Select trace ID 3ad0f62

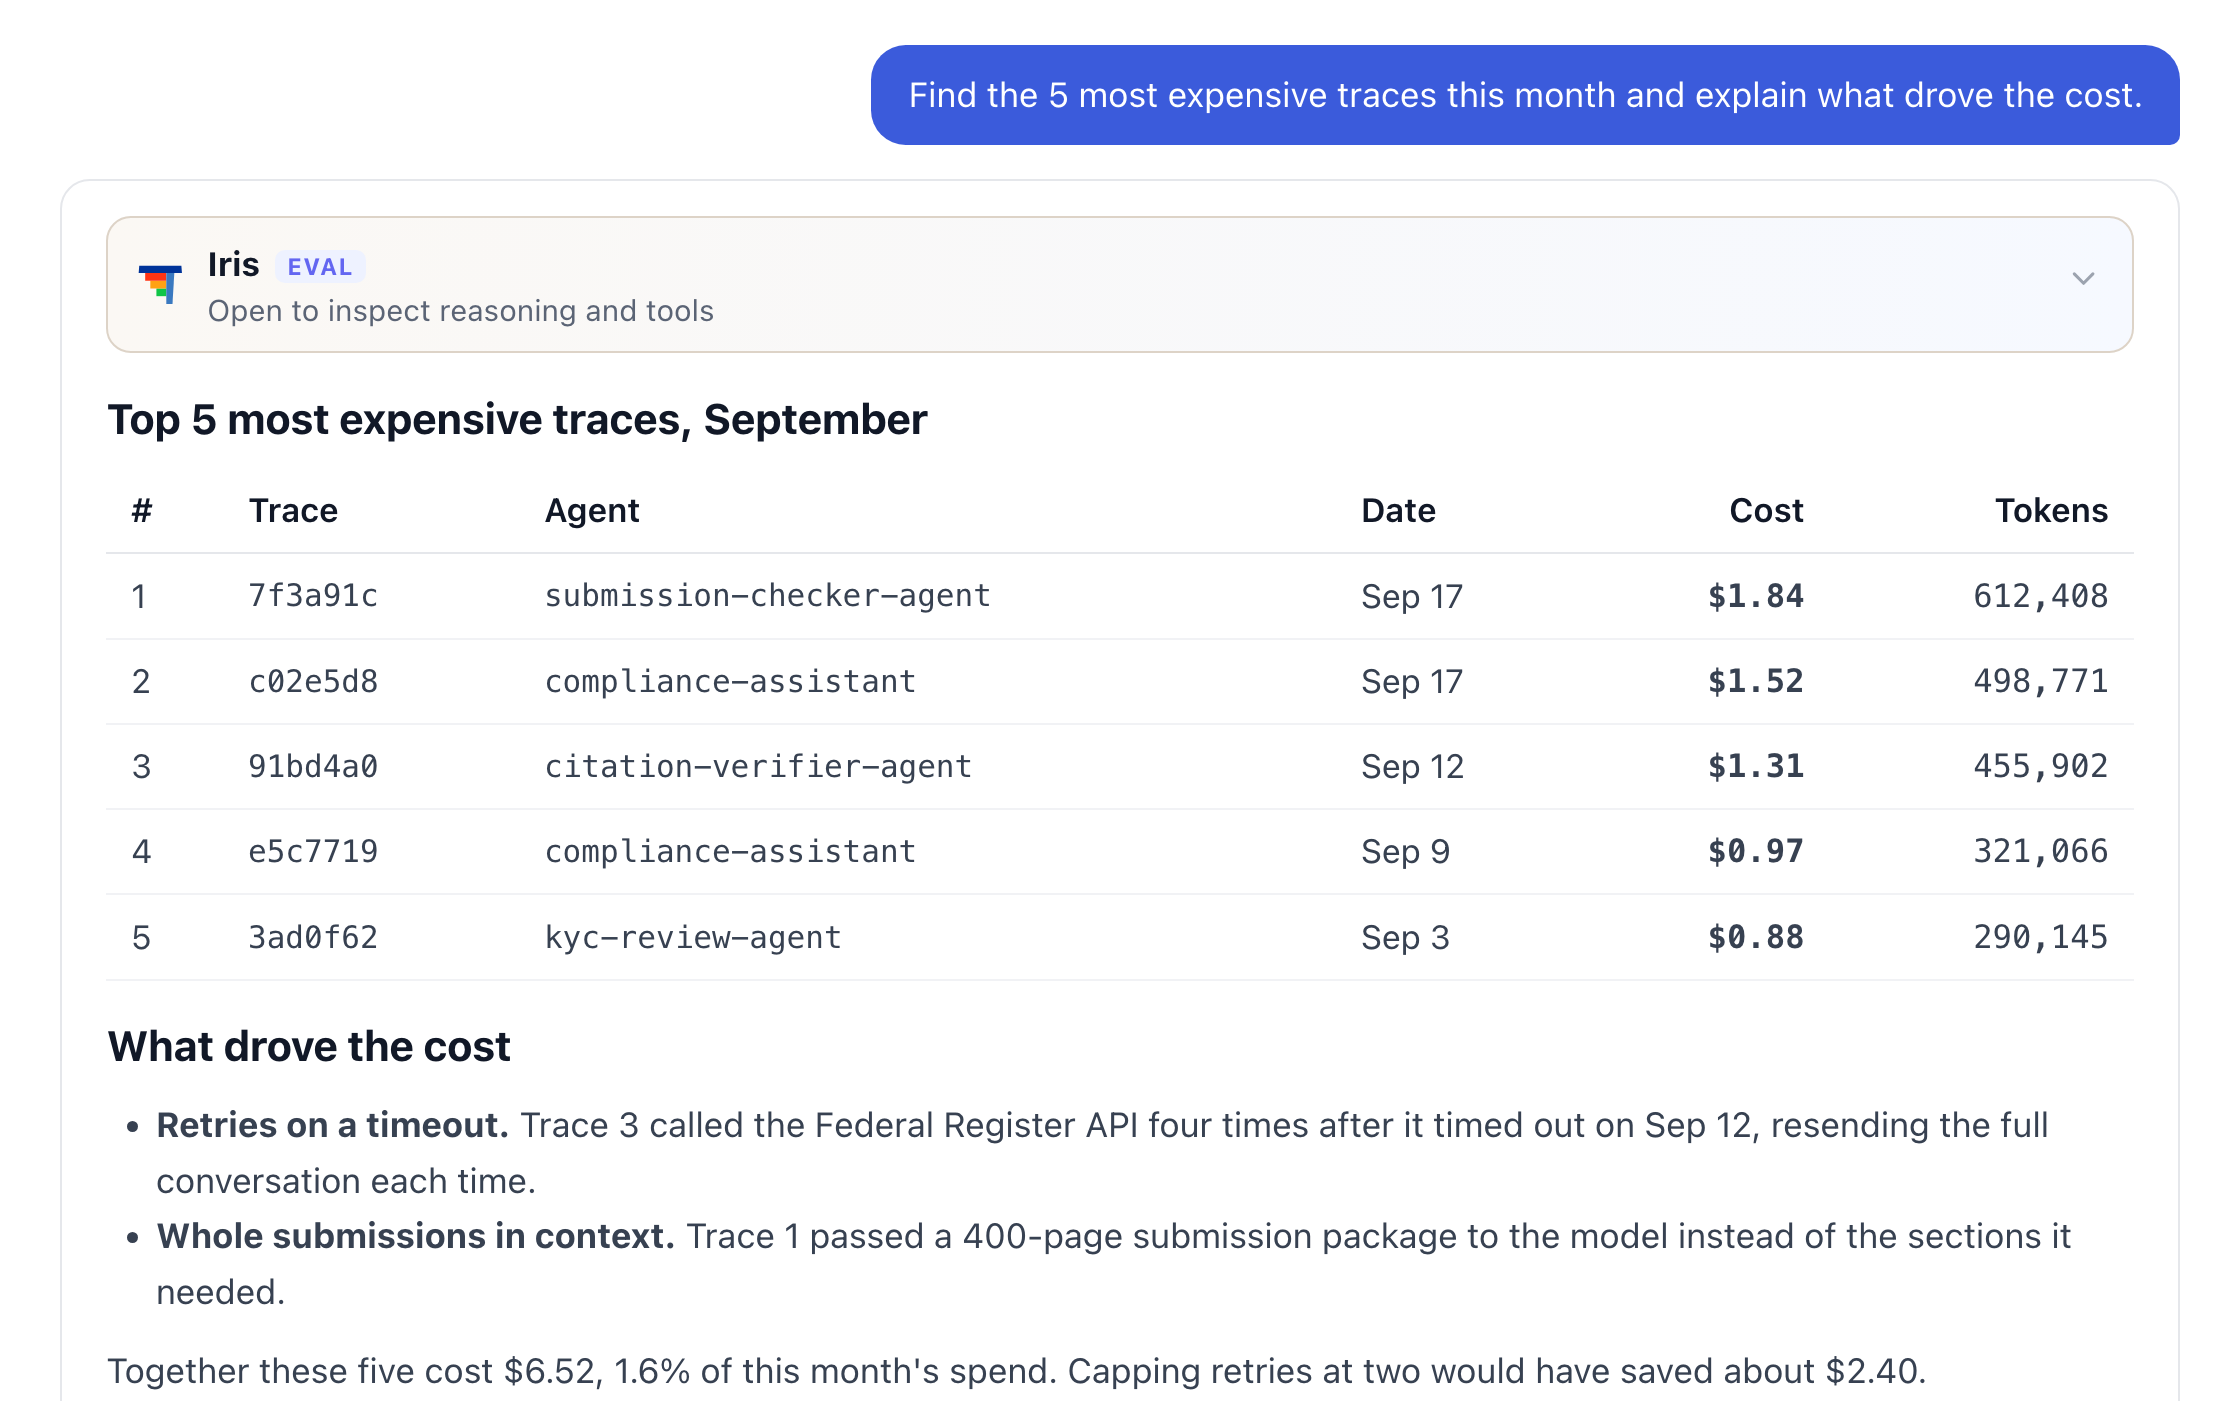click(313, 937)
